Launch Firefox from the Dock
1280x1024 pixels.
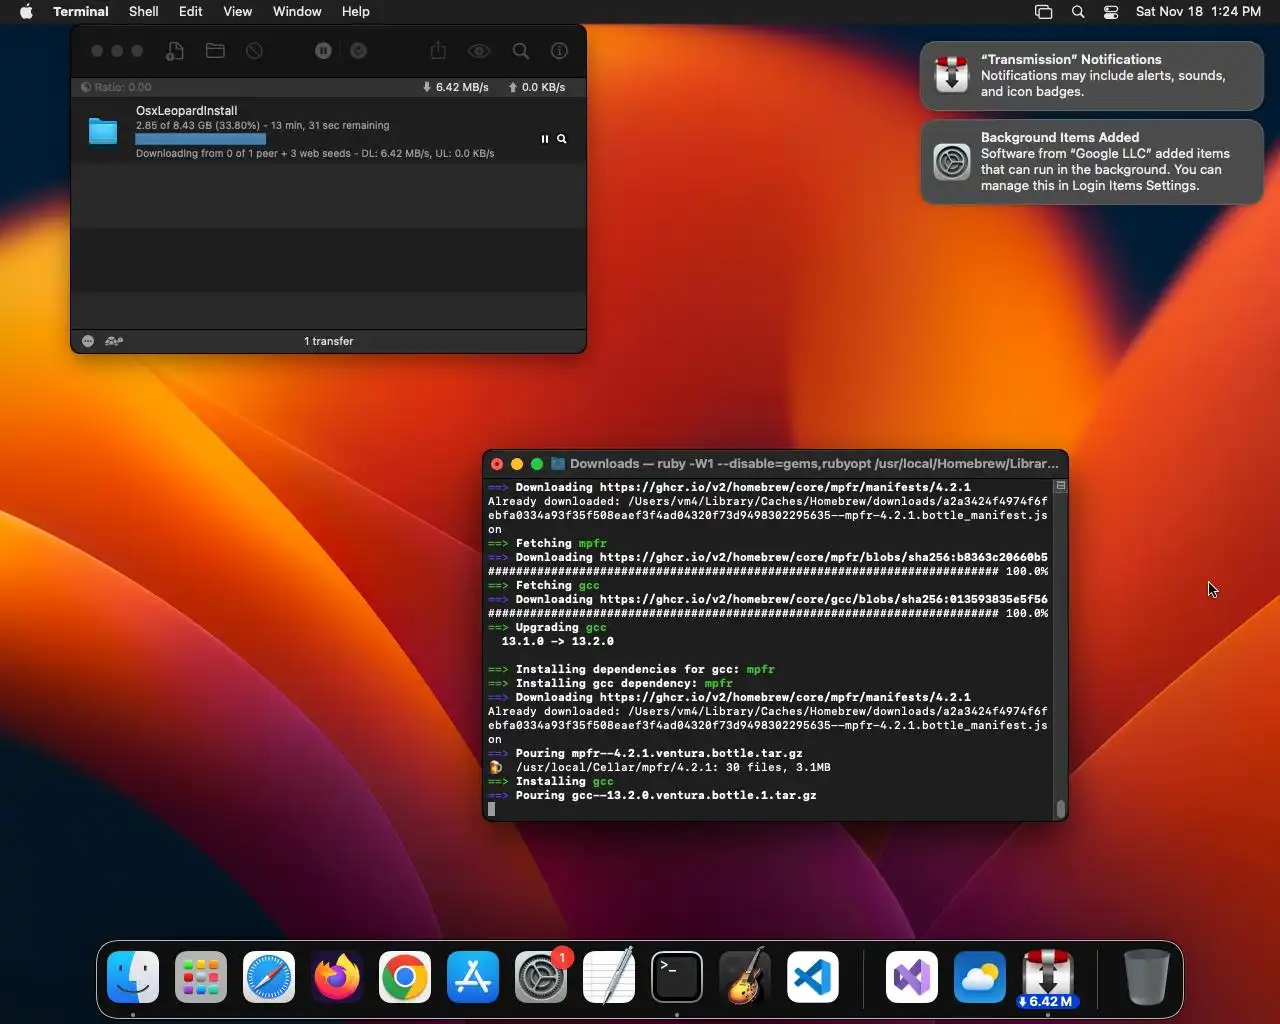click(337, 977)
